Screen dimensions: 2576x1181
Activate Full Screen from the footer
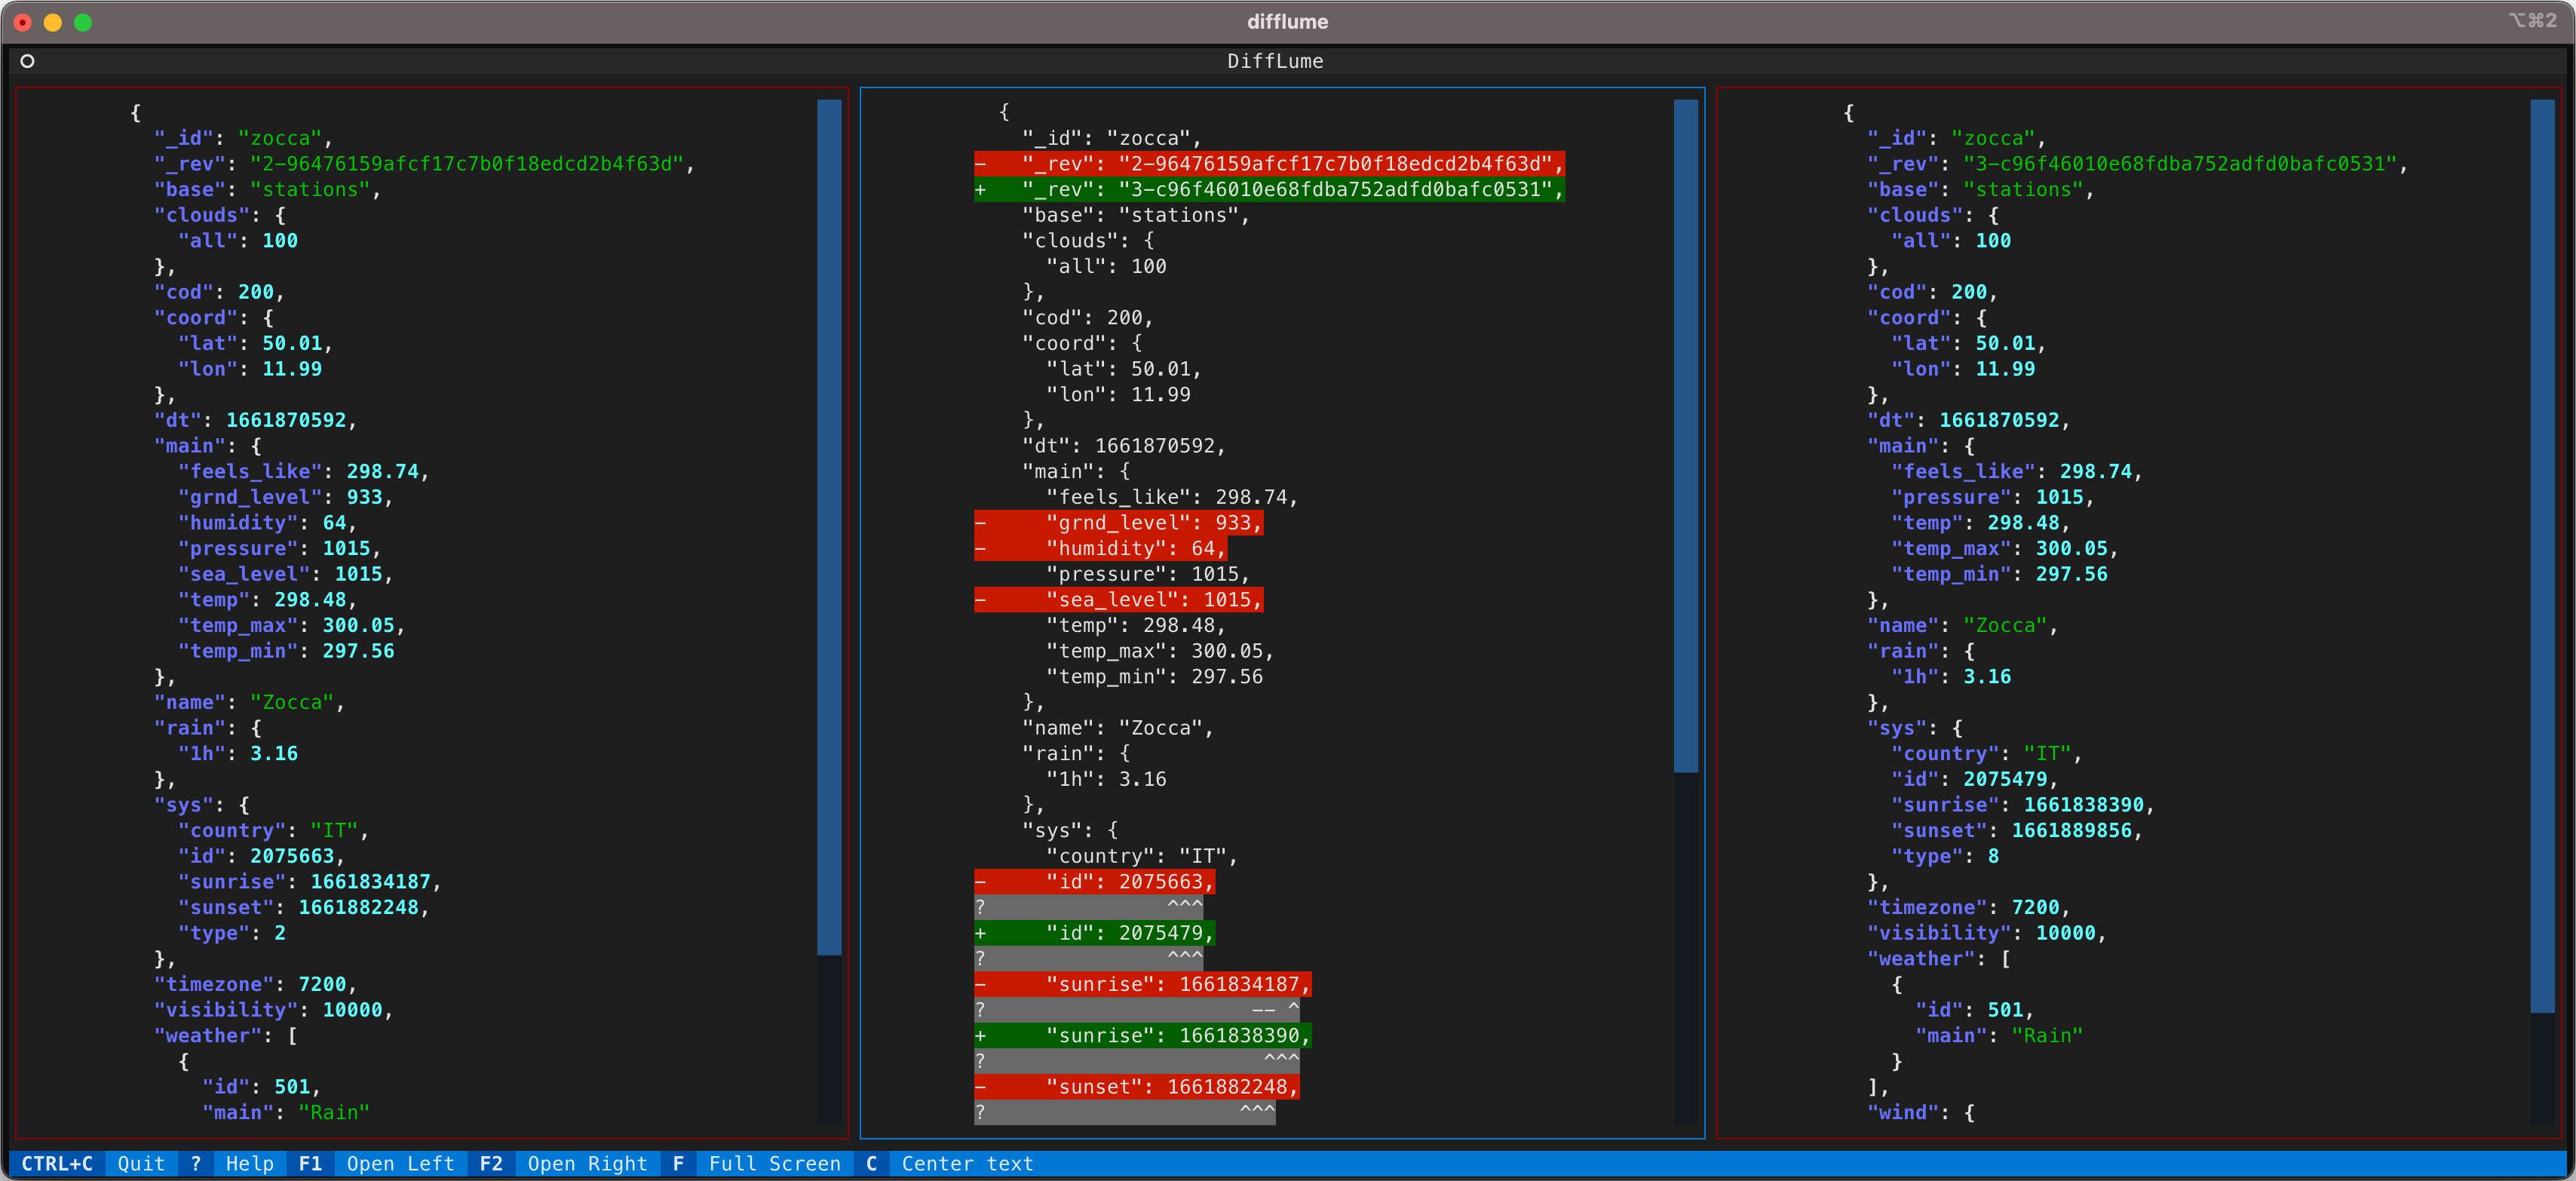(774, 1163)
